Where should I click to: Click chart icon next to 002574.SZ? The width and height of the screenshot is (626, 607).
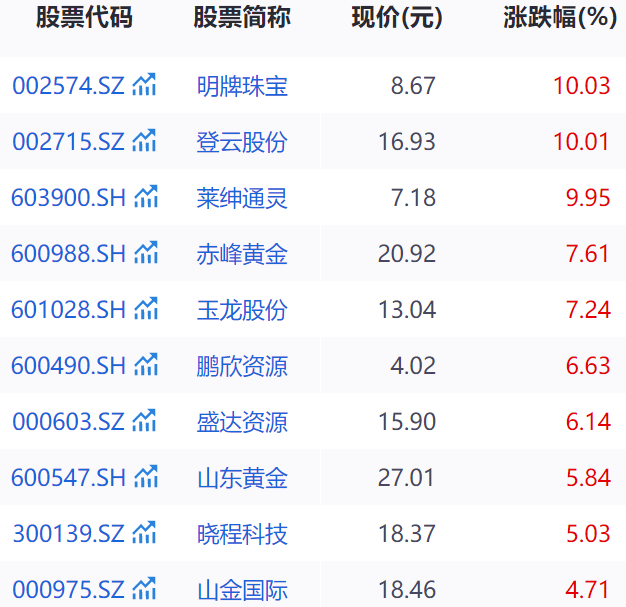coord(145,85)
